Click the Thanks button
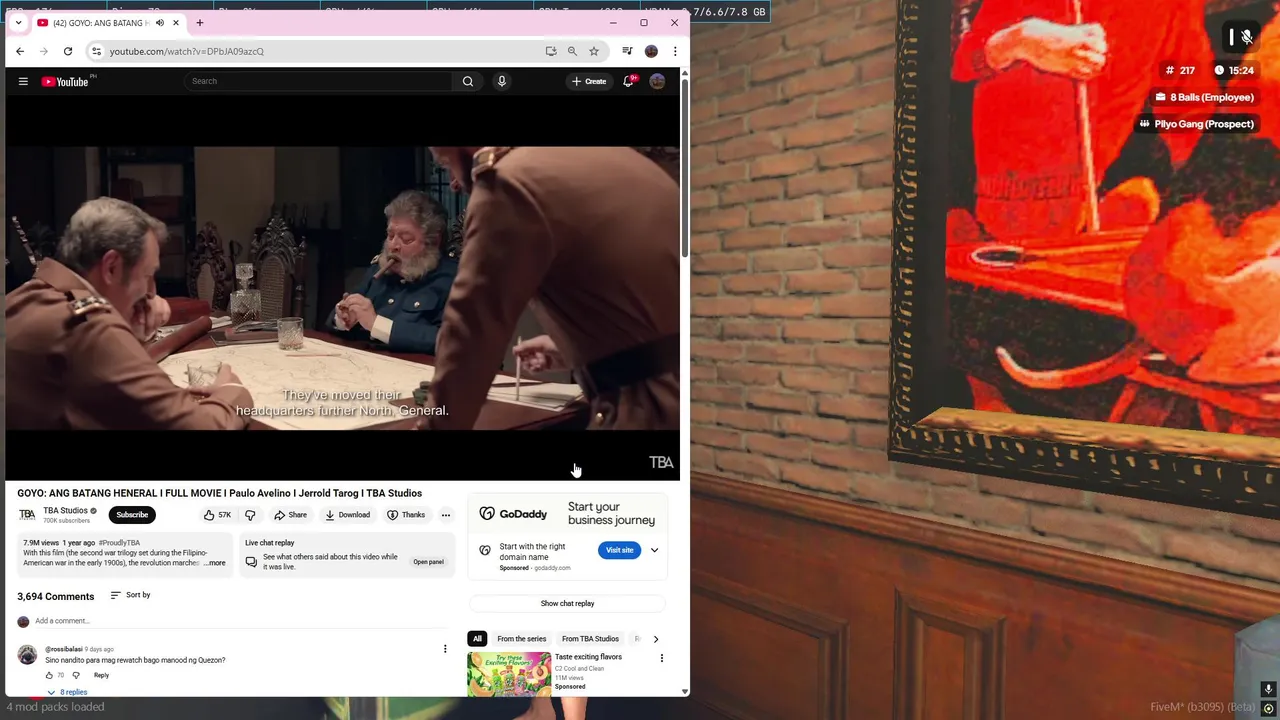 406,515
